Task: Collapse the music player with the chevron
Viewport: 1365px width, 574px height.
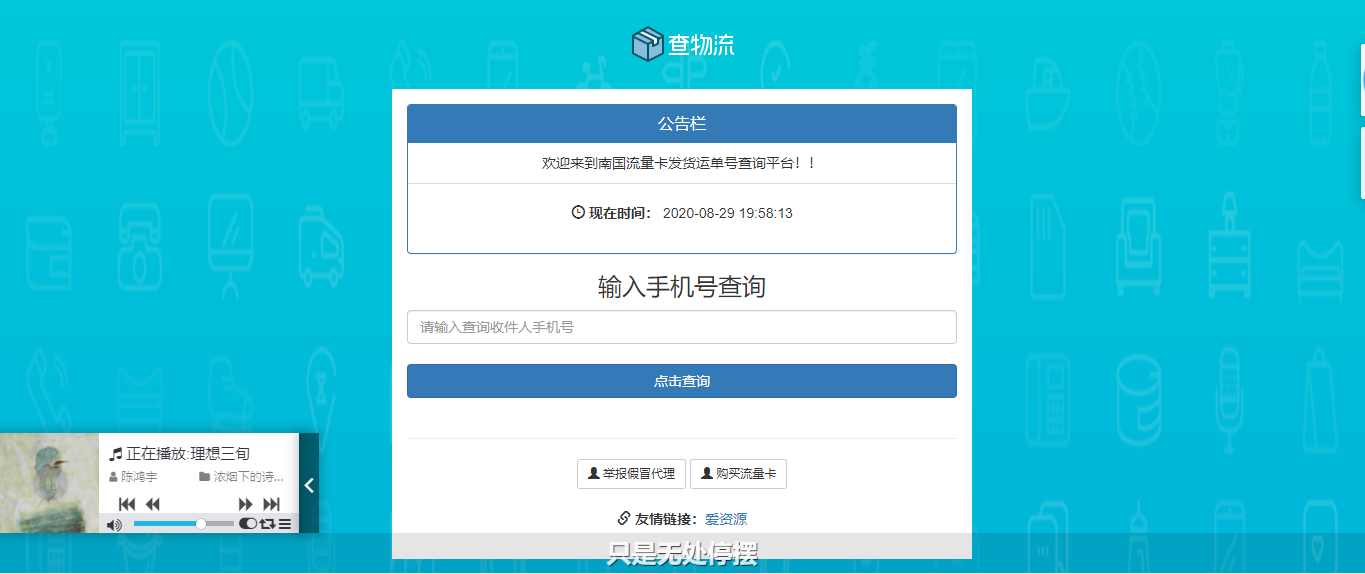Action: pyautogui.click(x=309, y=485)
